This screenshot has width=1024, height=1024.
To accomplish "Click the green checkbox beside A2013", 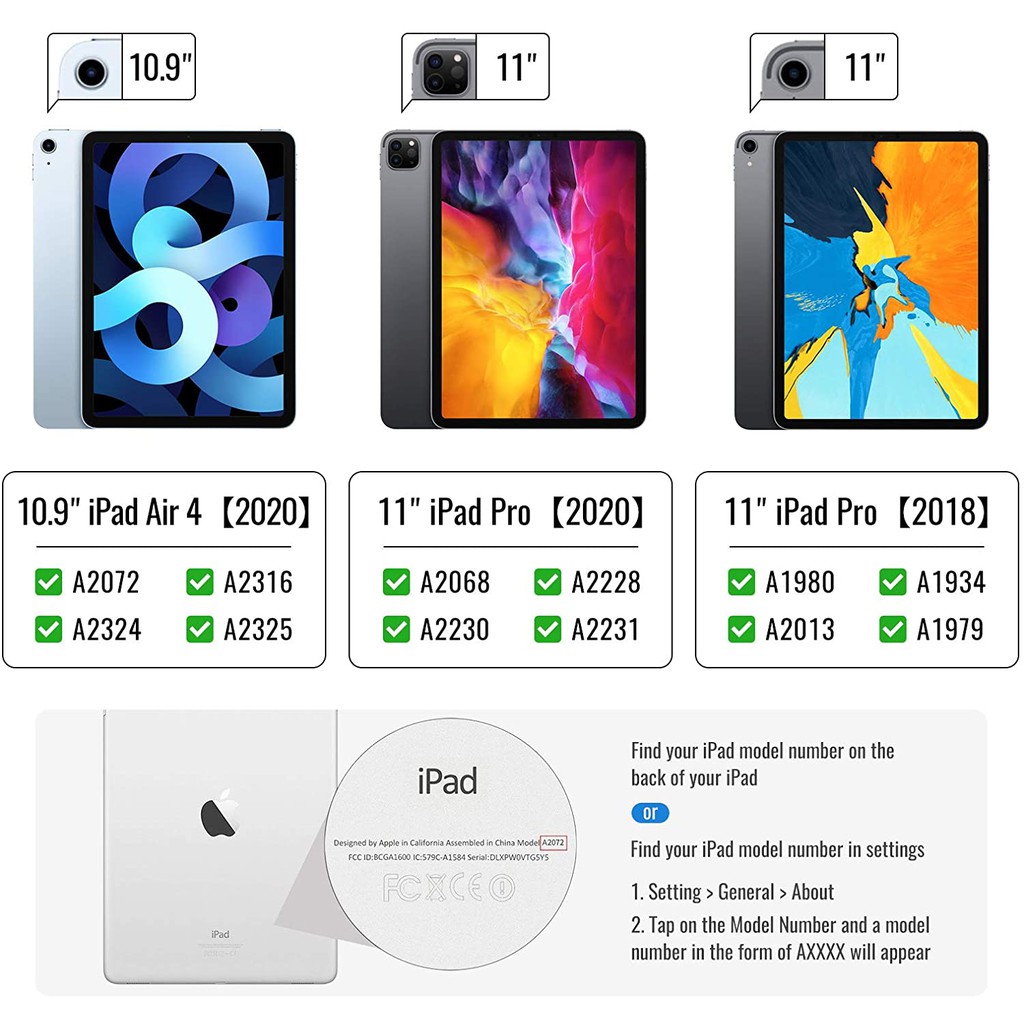I will pyautogui.click(x=741, y=630).
